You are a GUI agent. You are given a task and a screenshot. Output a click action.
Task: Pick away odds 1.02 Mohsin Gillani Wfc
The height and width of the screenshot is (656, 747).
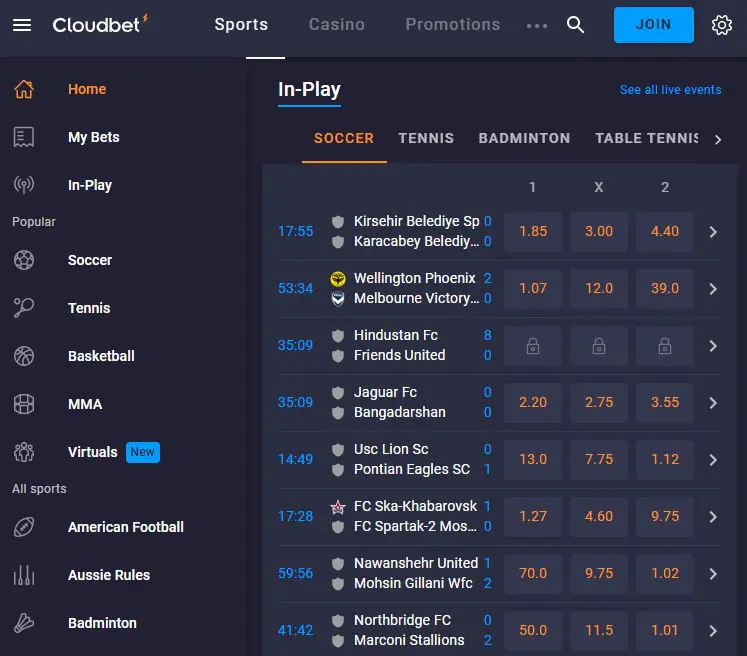point(665,574)
